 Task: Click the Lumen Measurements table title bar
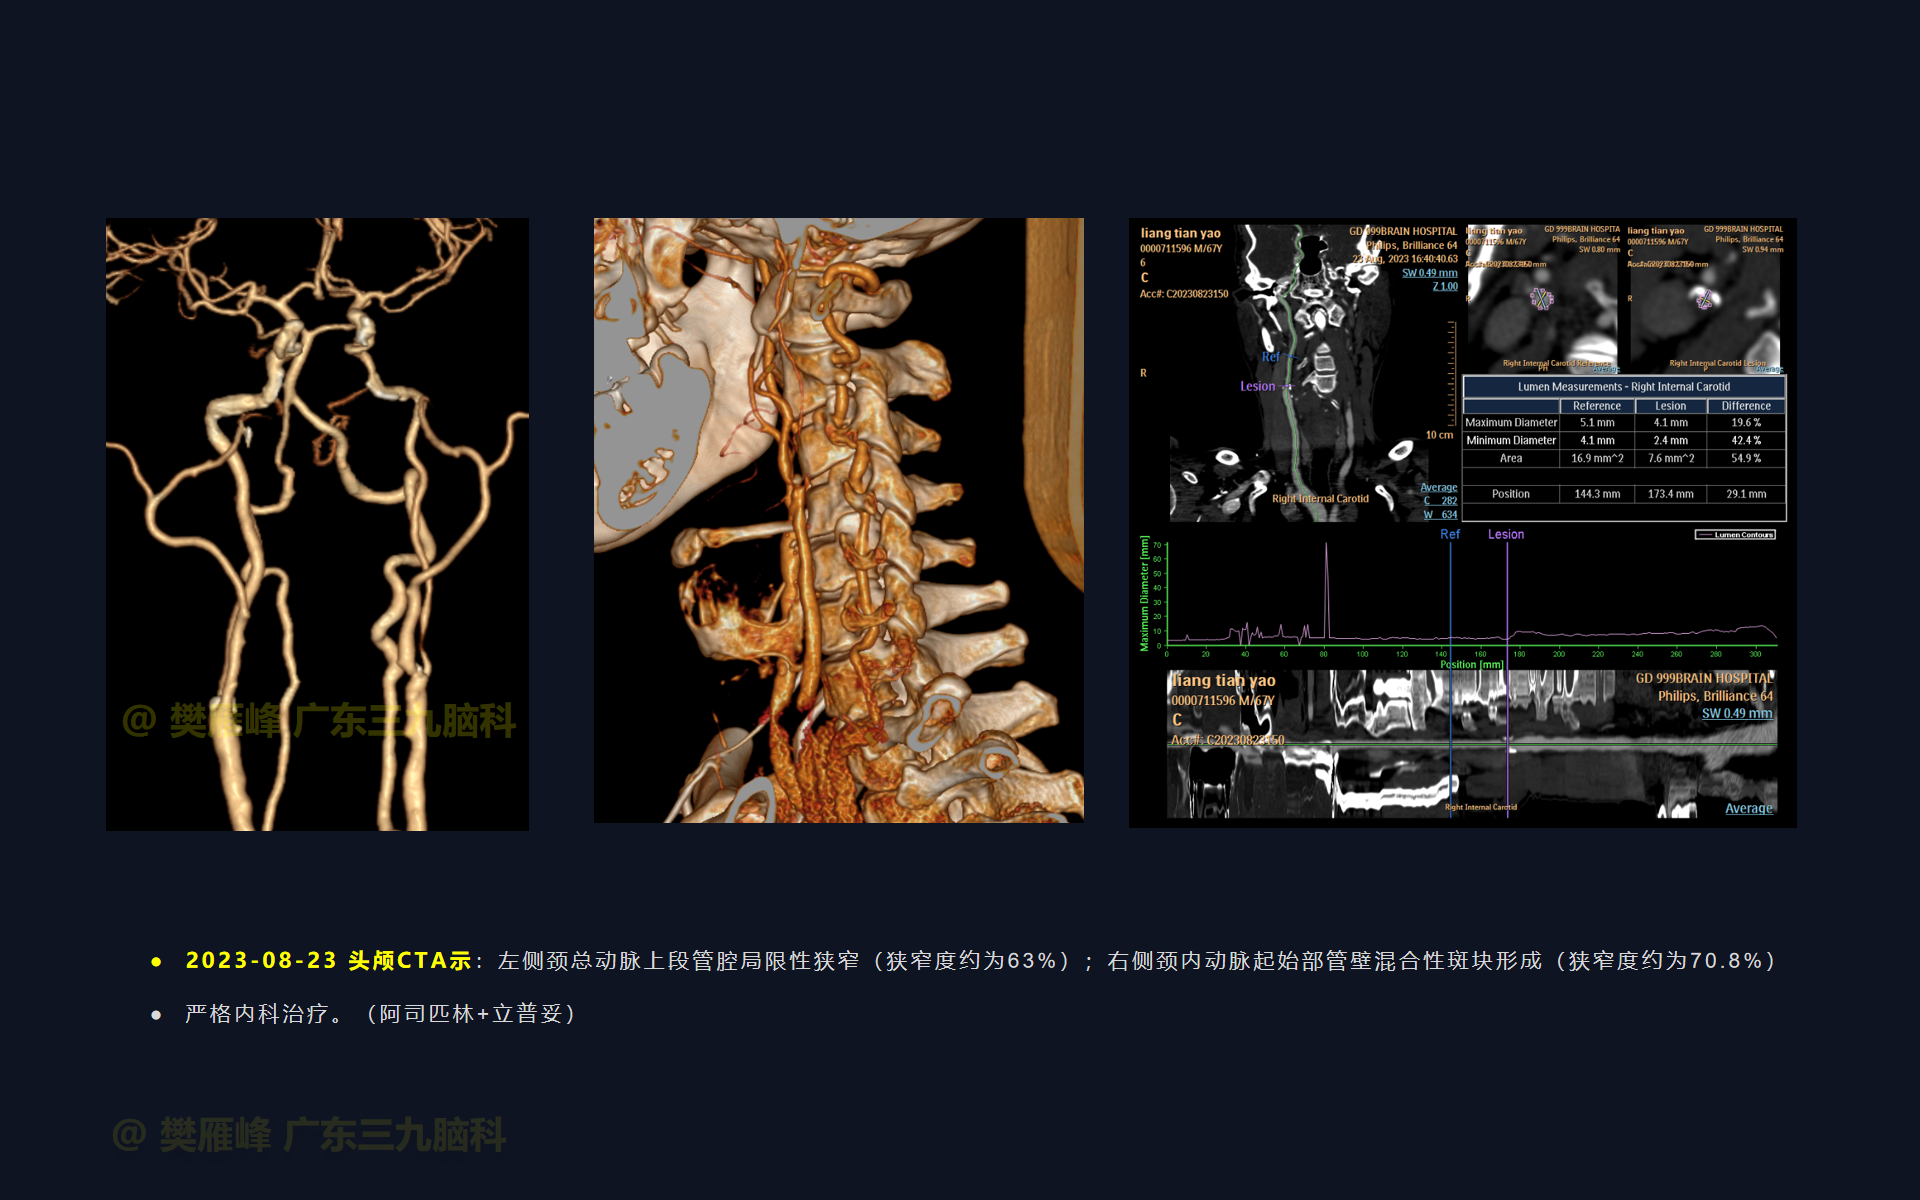click(x=1623, y=387)
